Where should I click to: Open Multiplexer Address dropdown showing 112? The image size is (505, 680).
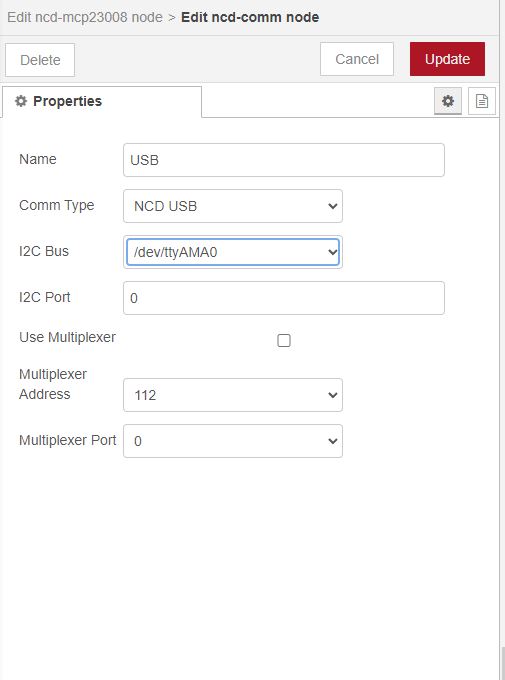click(233, 395)
